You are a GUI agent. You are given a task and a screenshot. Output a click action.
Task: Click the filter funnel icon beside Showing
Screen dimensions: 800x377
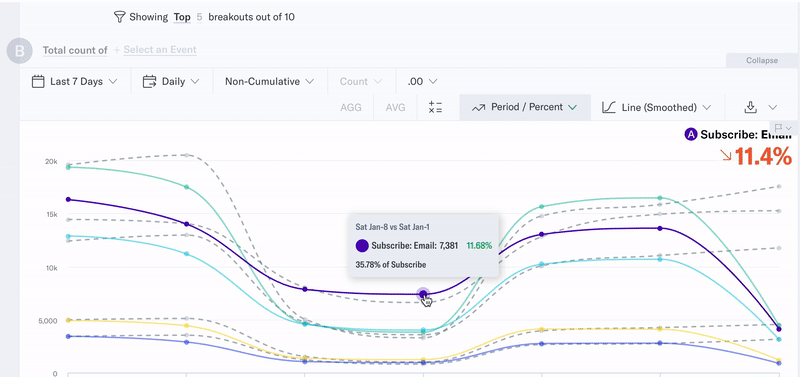pyautogui.click(x=119, y=17)
